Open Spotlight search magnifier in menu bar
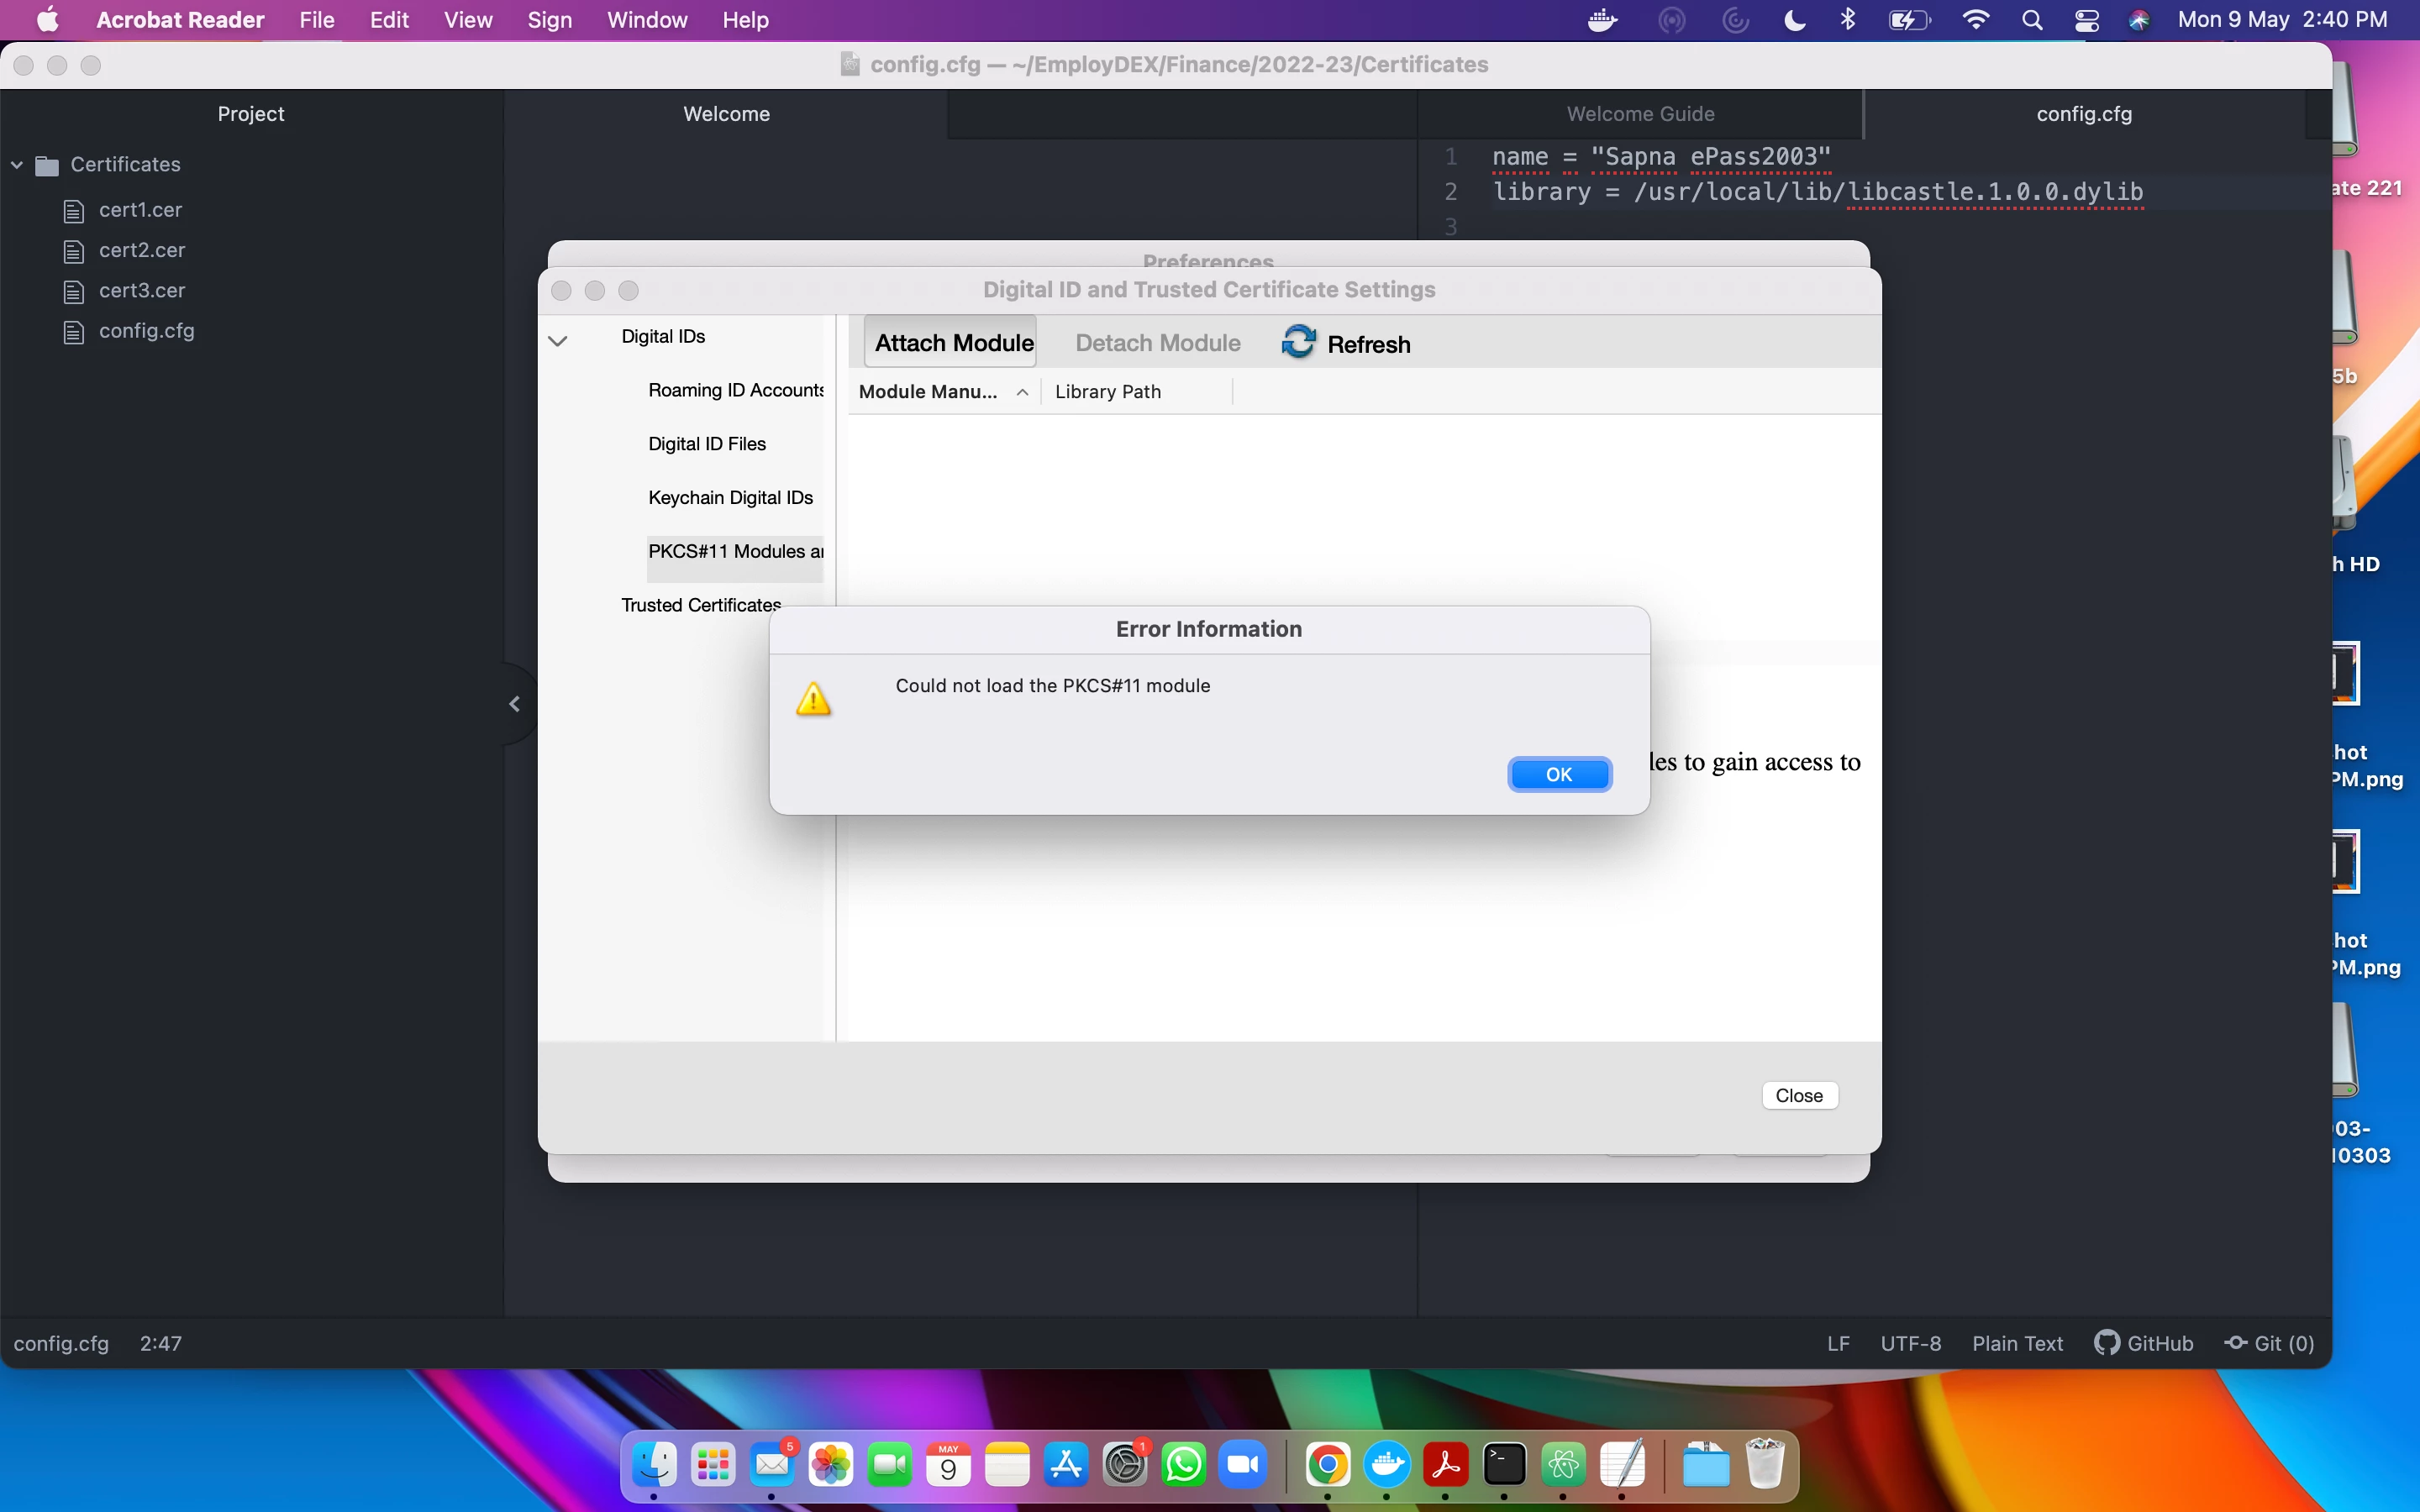2420x1512 pixels. [2031, 20]
